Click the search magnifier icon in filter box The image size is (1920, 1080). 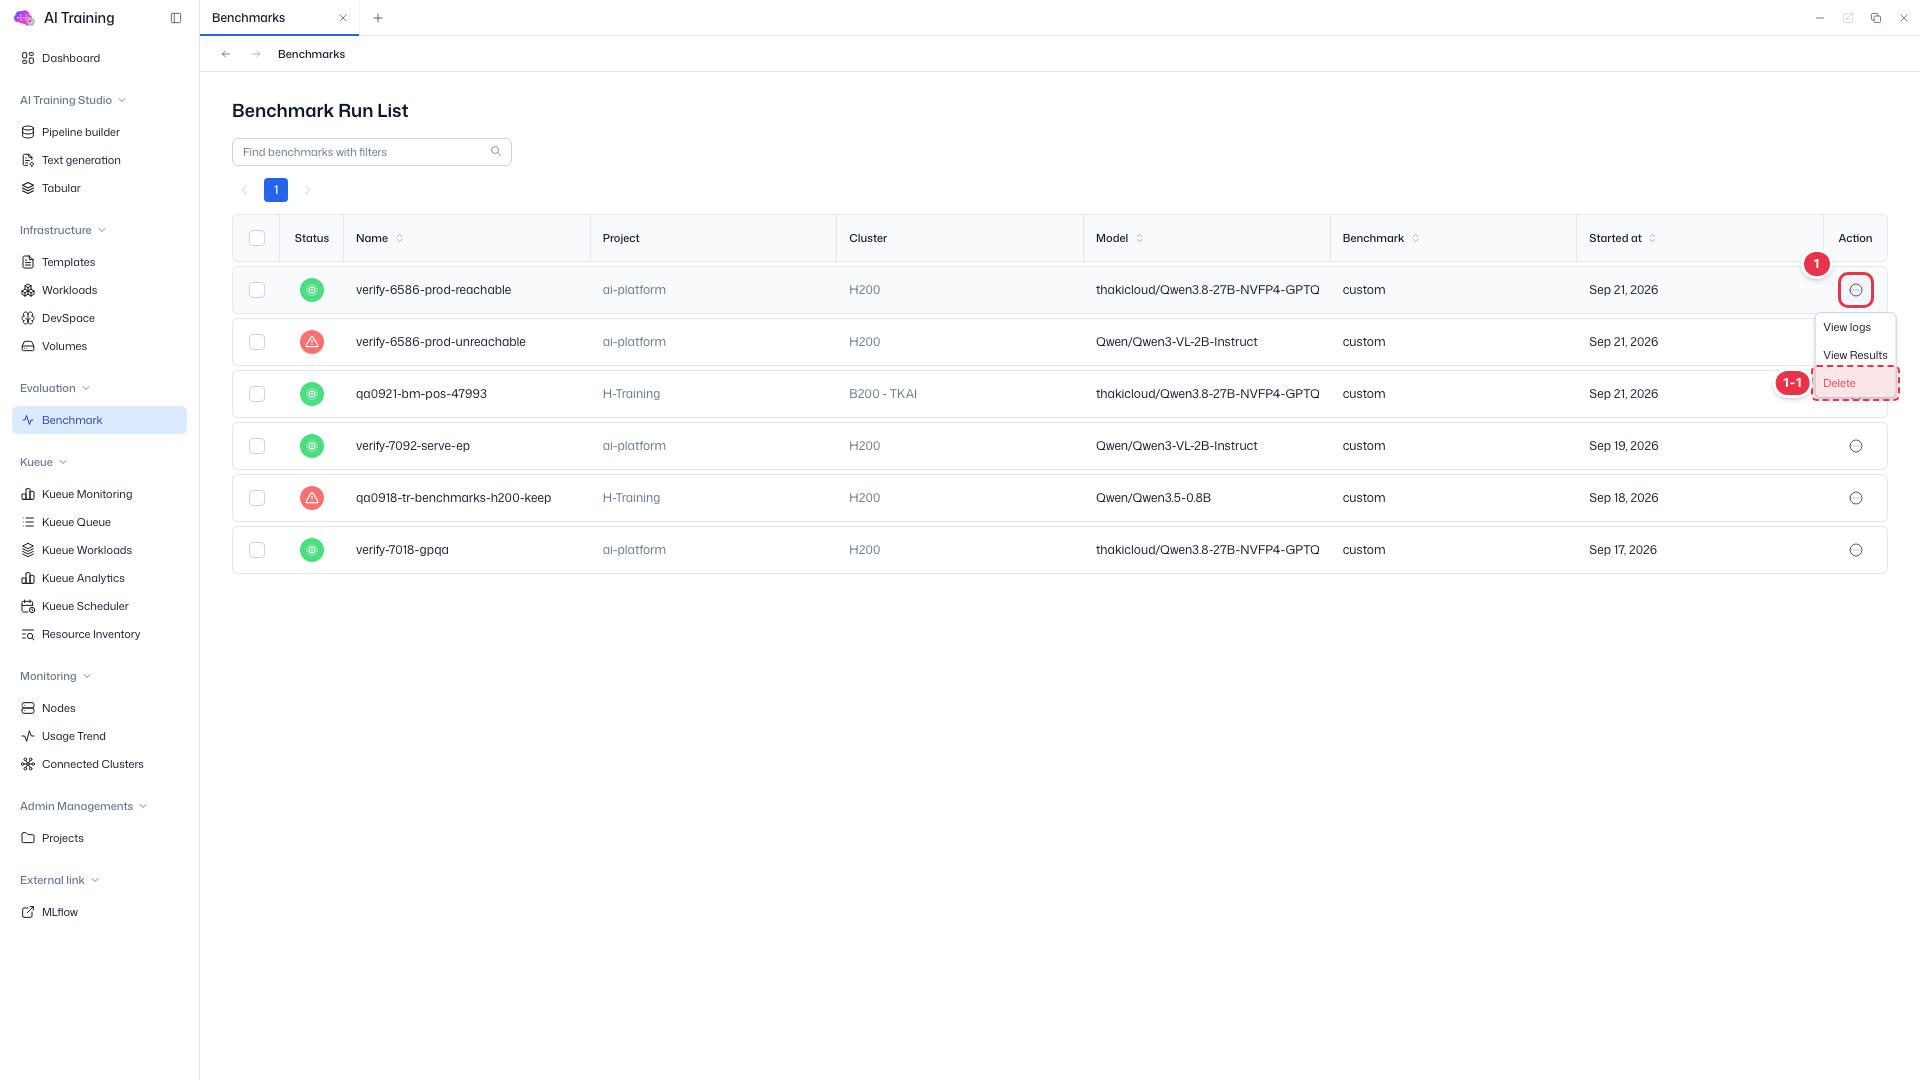click(495, 152)
